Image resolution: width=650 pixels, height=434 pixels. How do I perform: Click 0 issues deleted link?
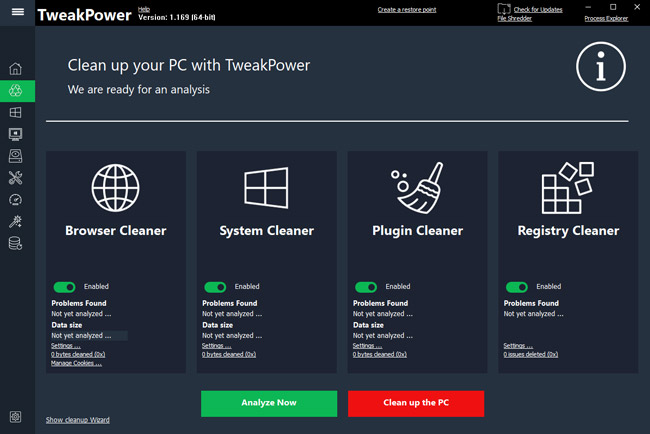tap(531, 354)
